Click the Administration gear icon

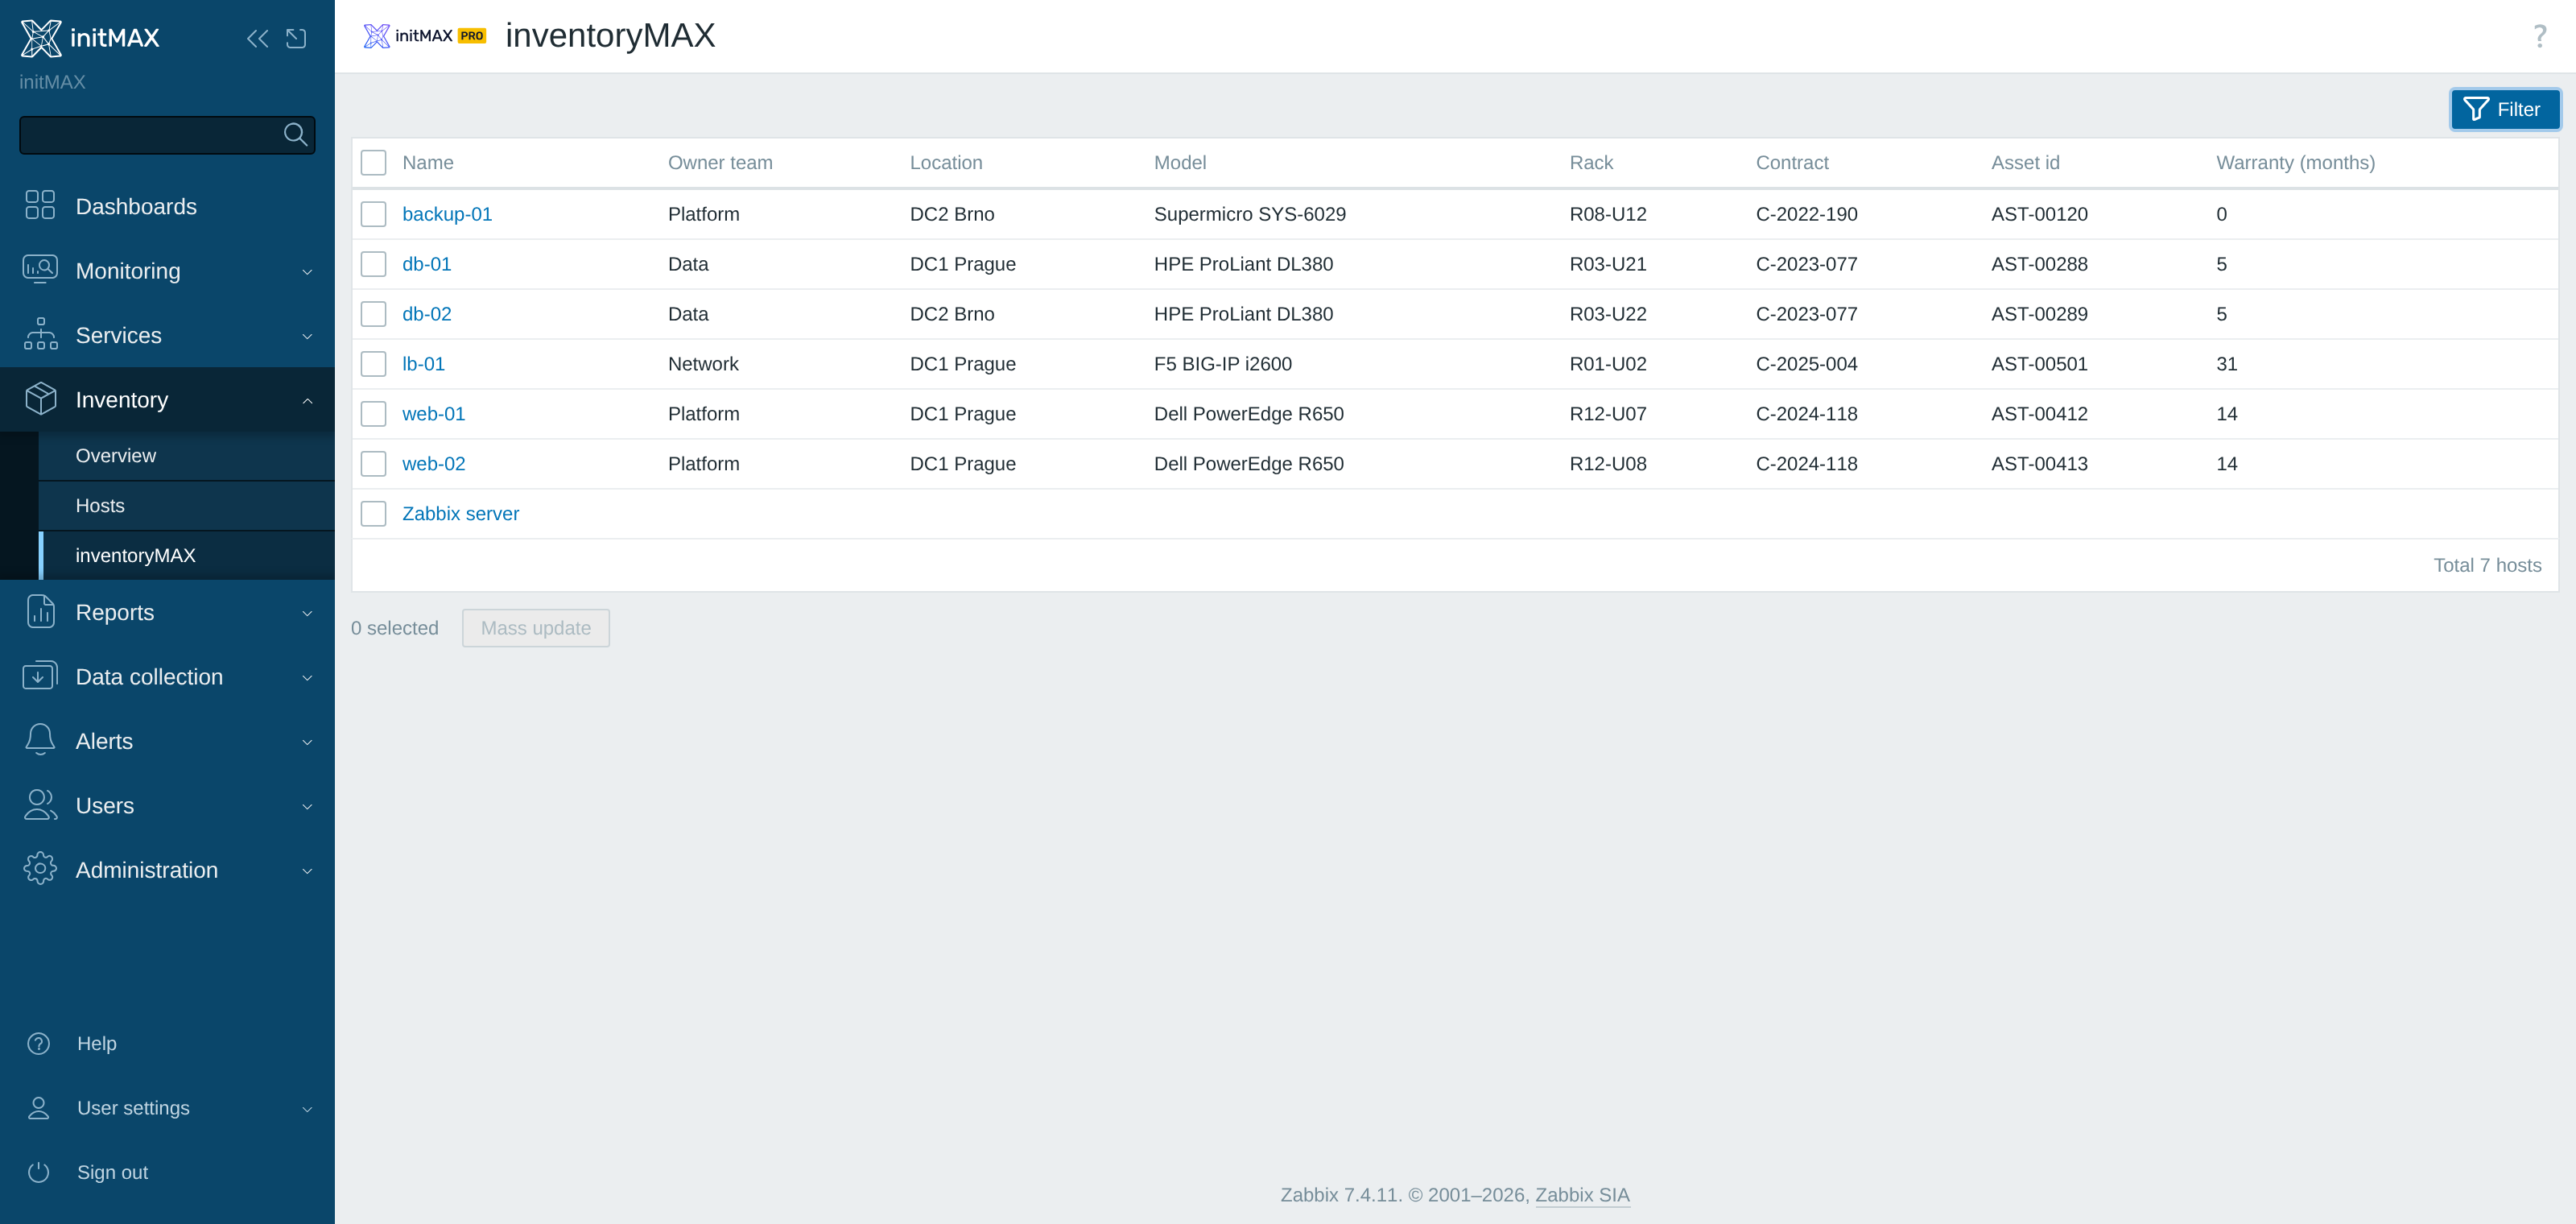pos(40,868)
